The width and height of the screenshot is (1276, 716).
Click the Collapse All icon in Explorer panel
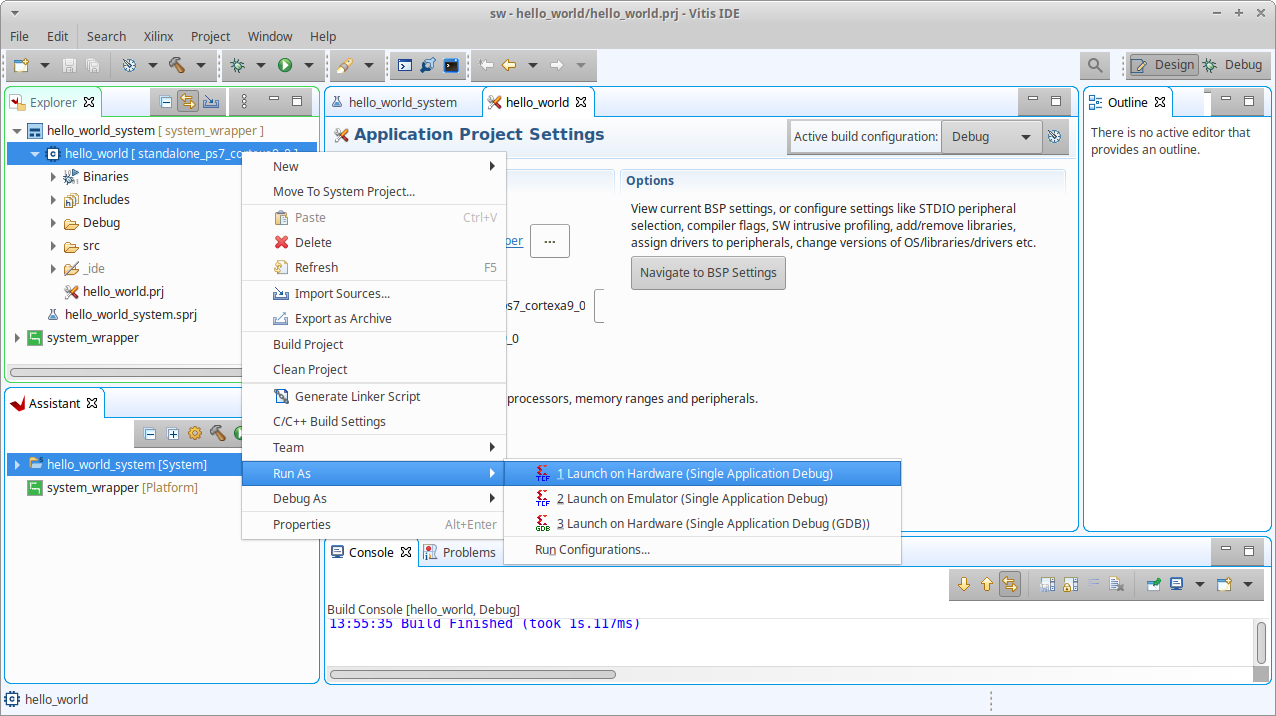(166, 101)
